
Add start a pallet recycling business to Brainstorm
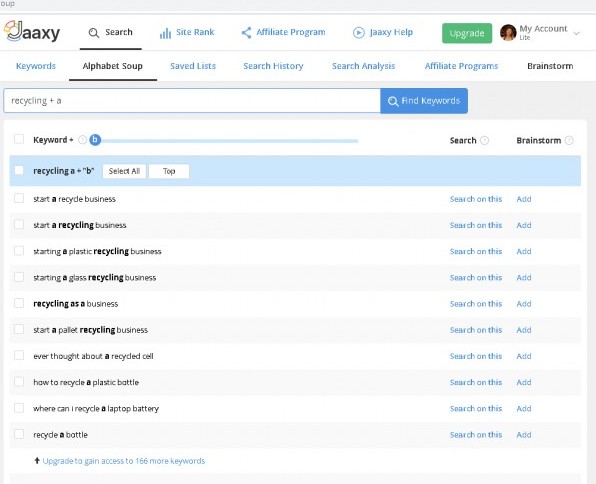tap(524, 330)
